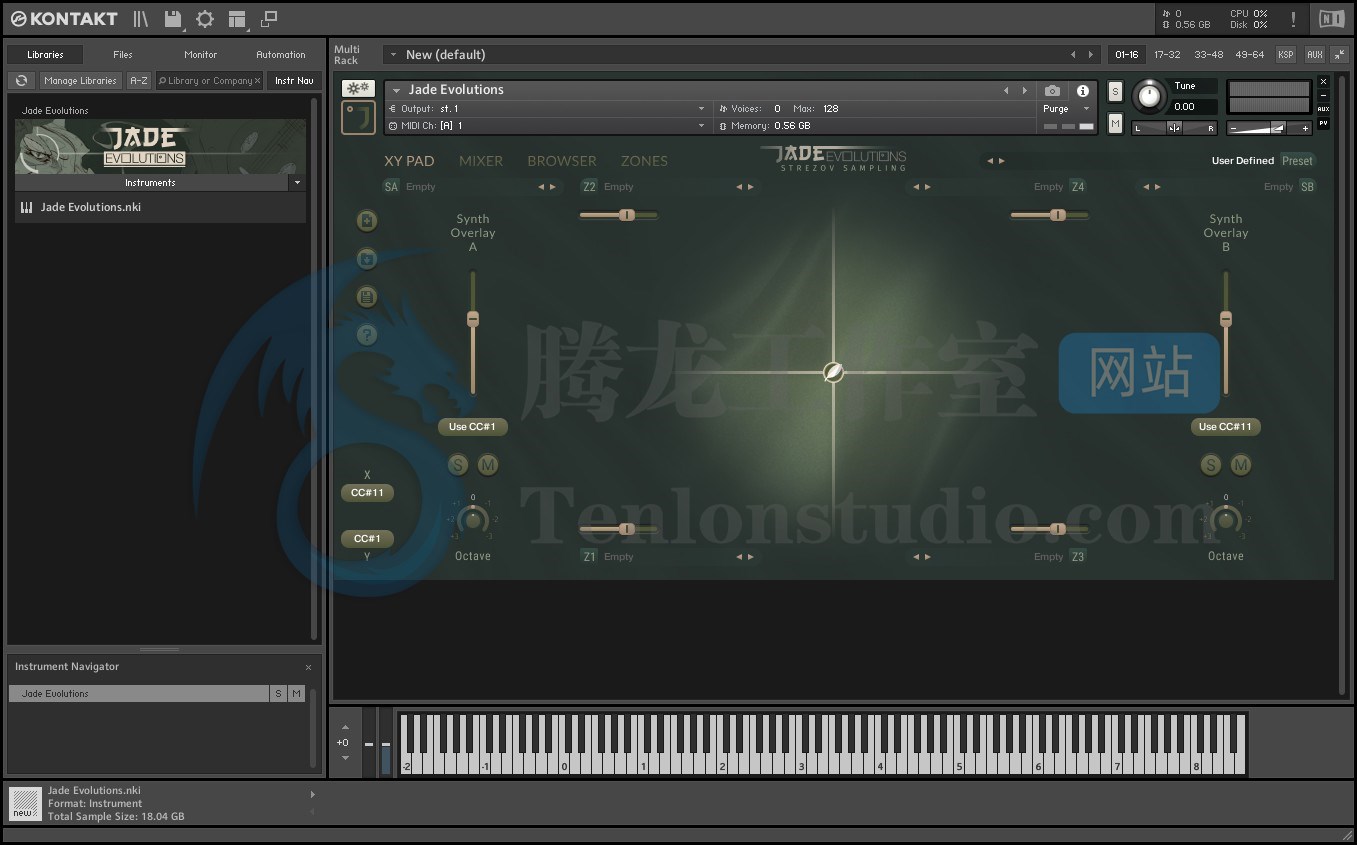Click Manage Libraries button
The image size is (1357, 845).
coord(81,81)
